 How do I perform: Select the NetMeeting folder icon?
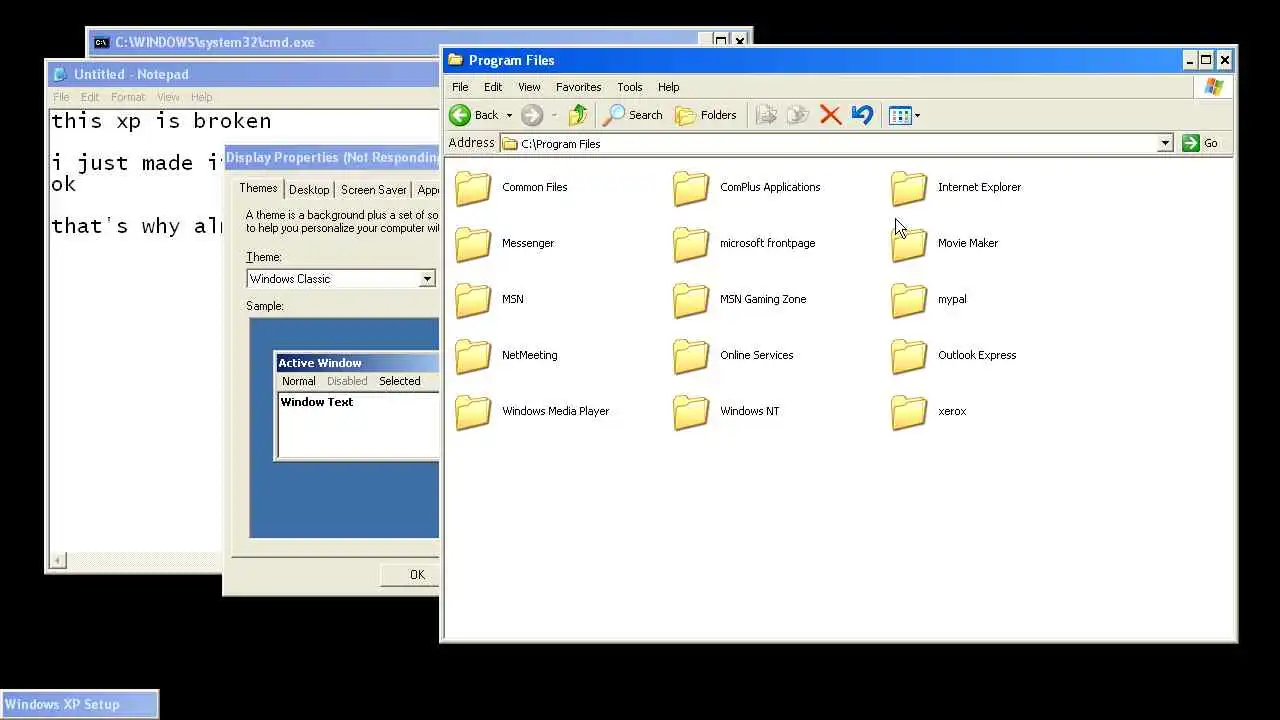(x=473, y=355)
